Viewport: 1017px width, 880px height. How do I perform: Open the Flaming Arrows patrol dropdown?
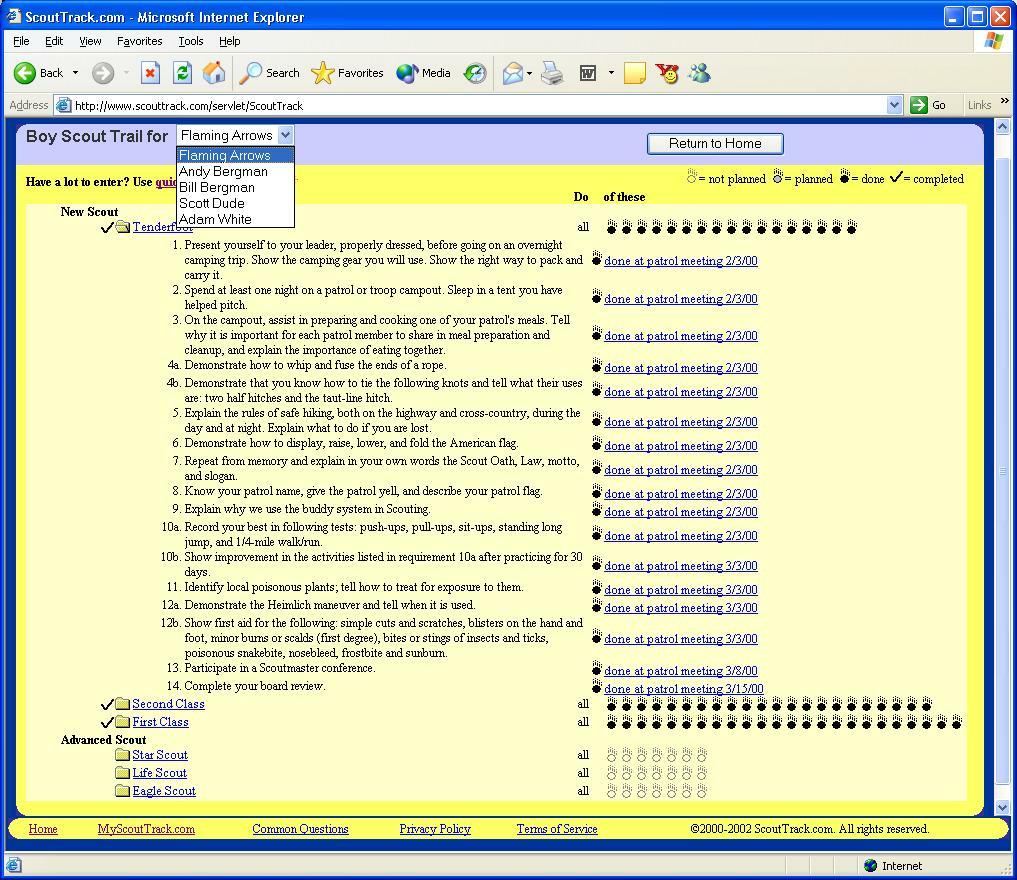pos(235,135)
